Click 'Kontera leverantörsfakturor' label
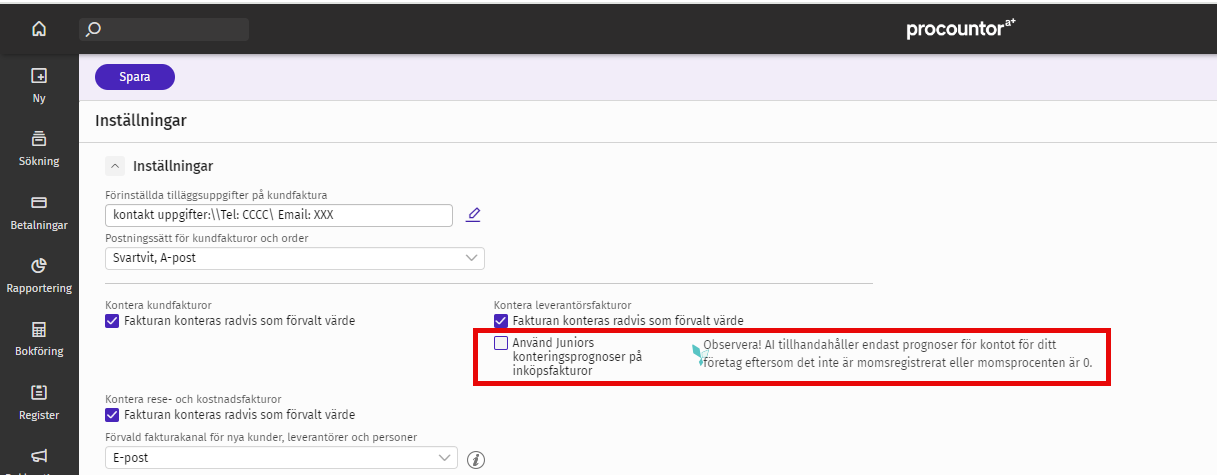The image size is (1217, 475). click(563, 304)
